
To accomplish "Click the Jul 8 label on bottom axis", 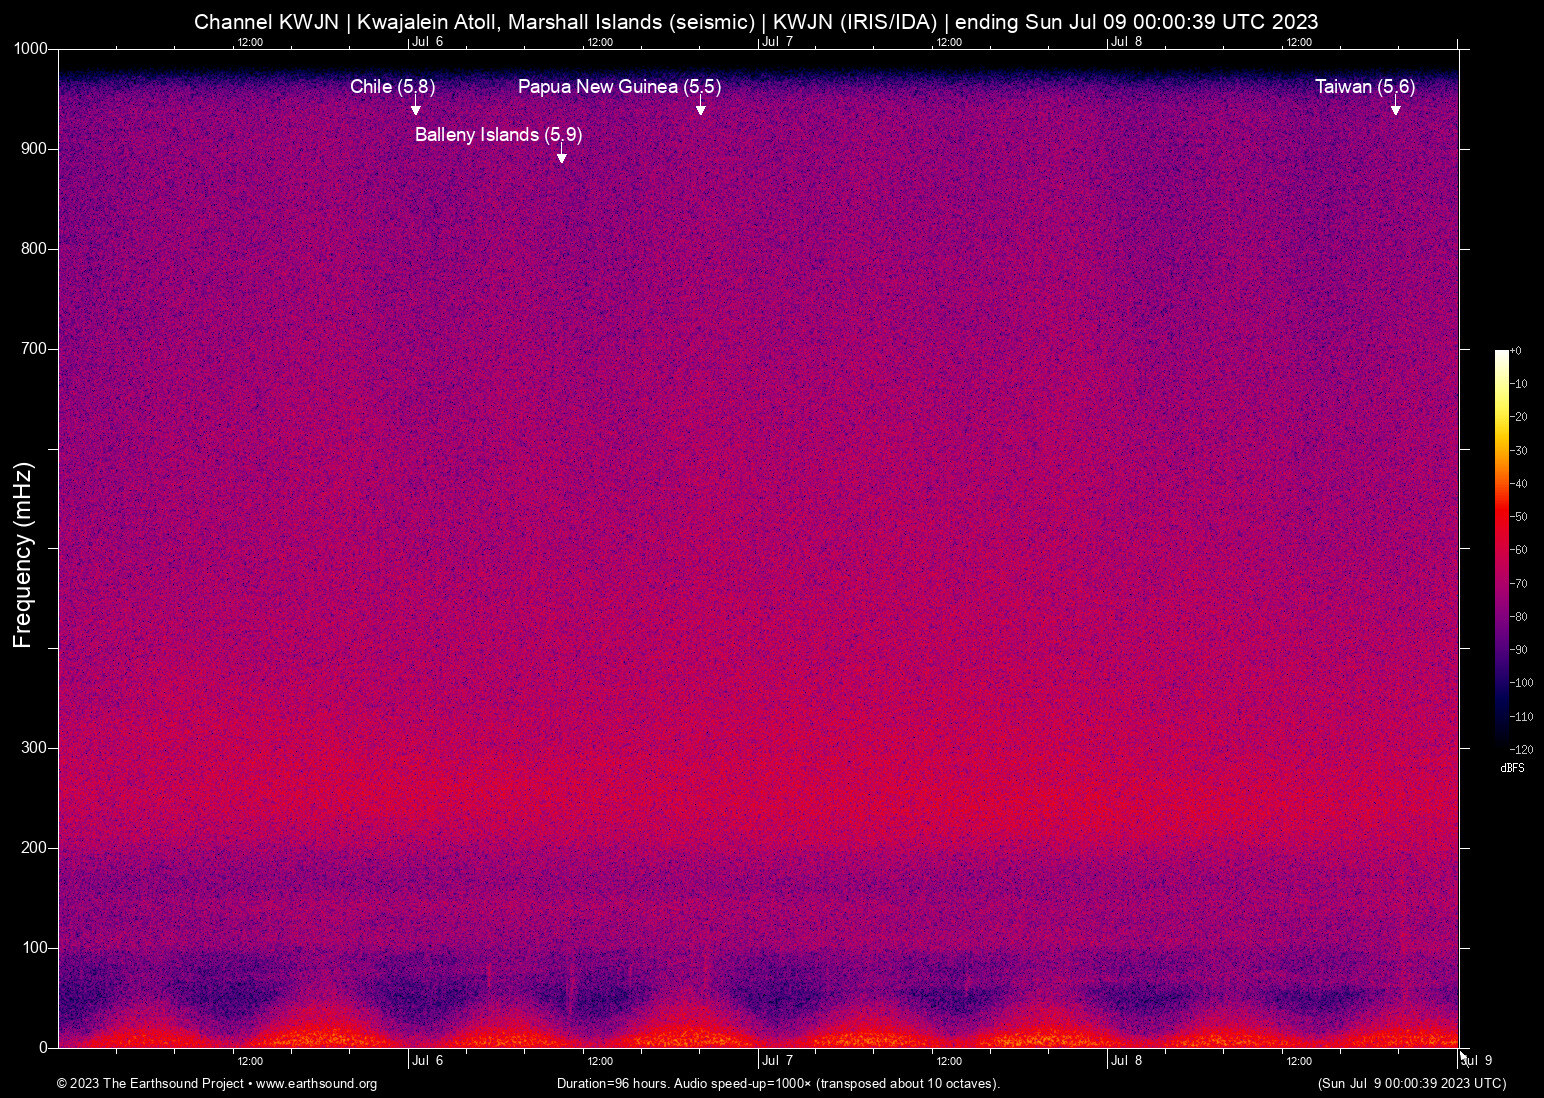I will [x=1126, y=1061].
